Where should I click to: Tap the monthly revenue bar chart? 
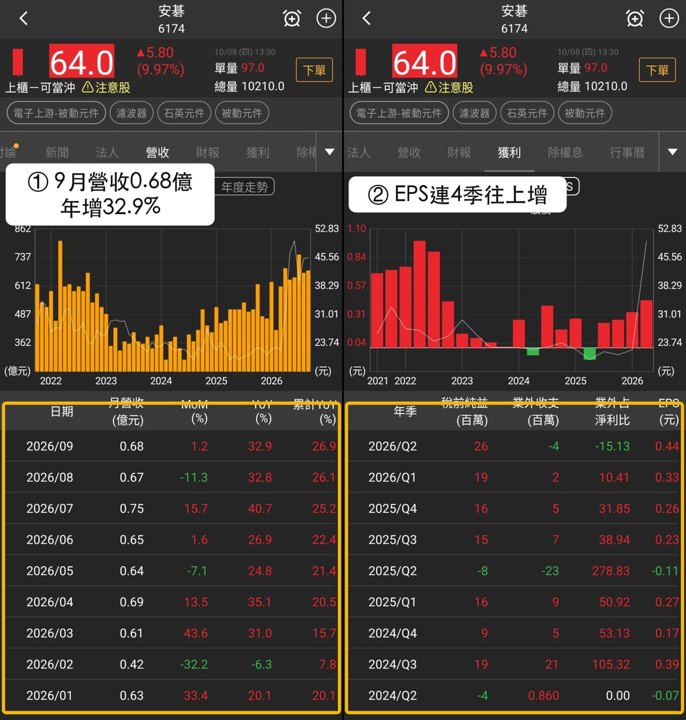coord(173,301)
